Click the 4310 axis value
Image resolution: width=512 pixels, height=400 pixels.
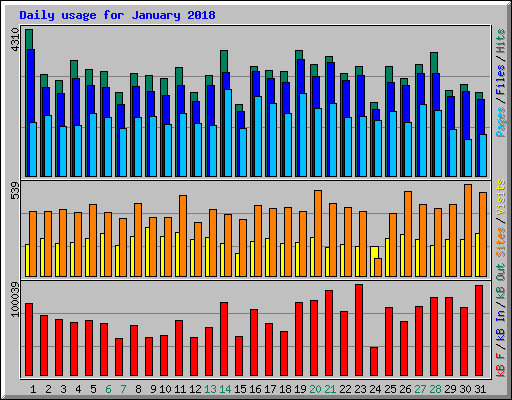coord(16,40)
